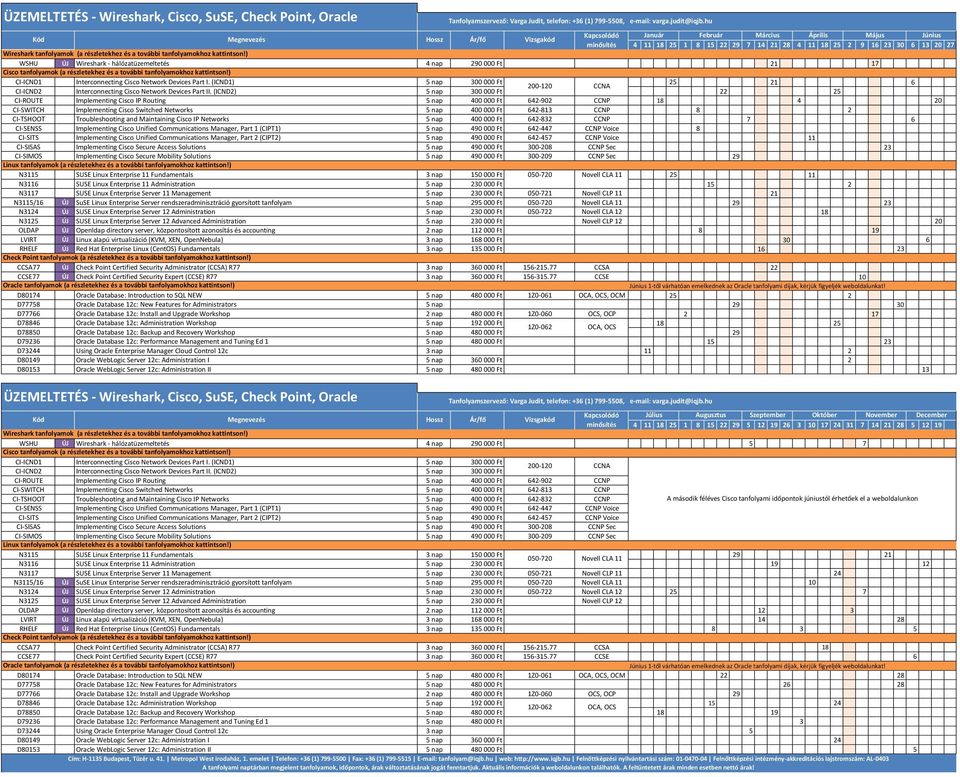Click date "19" in N3116 row, Szeptember column

pyautogui.click(x=774, y=564)
